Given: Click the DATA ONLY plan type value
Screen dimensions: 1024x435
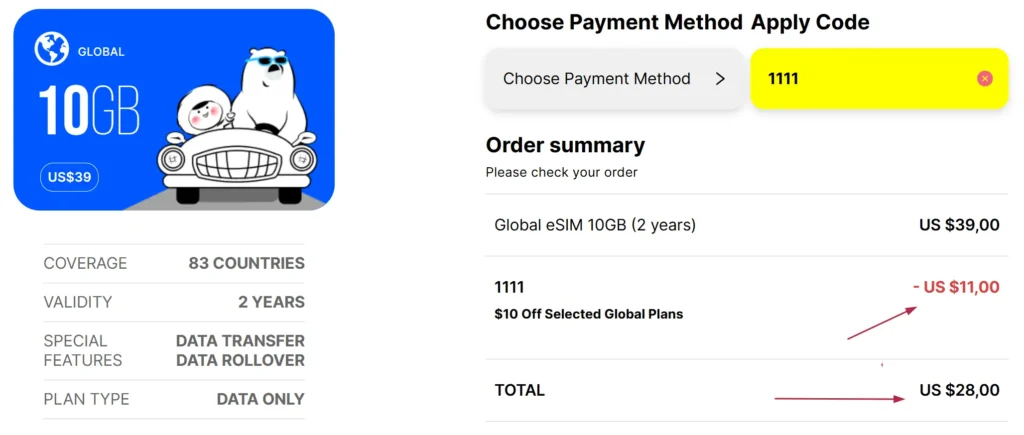Looking at the screenshot, I should click(x=261, y=399).
